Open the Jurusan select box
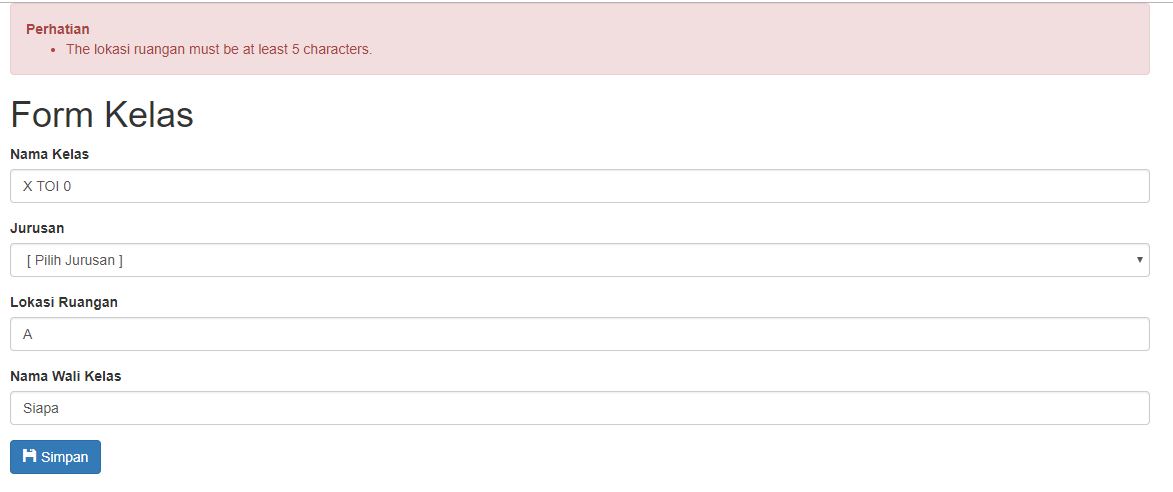Viewport: 1173px width, 492px height. click(580, 260)
